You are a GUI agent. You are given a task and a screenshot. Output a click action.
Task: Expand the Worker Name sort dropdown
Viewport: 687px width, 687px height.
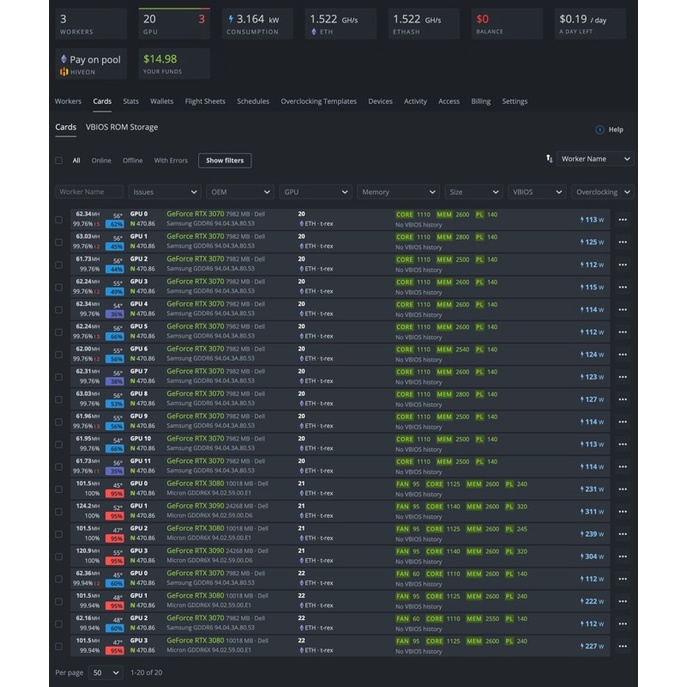pos(595,159)
